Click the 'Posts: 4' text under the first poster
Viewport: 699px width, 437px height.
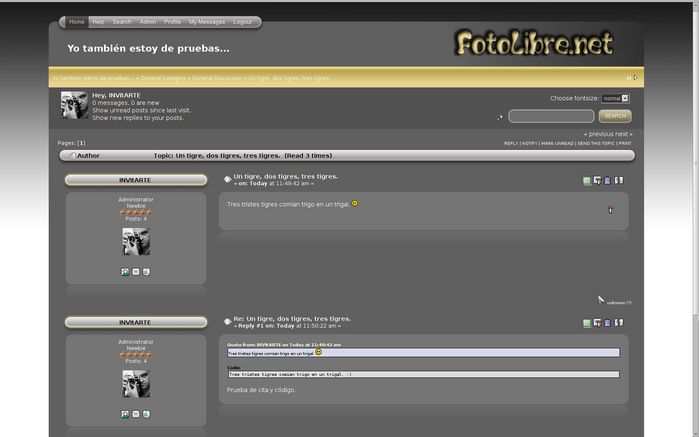[136, 219]
